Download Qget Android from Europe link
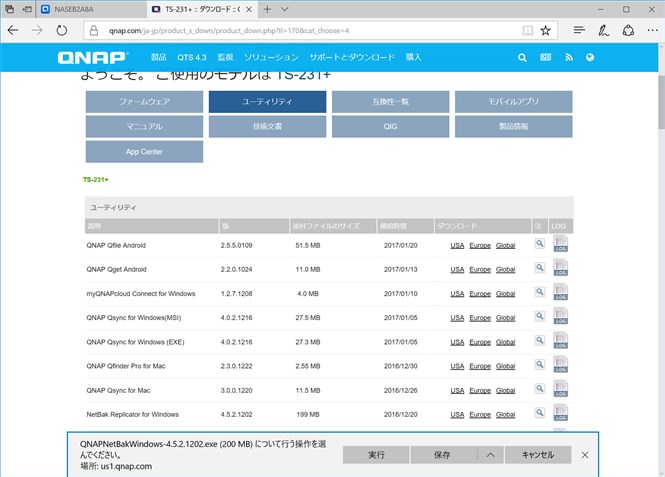This screenshot has height=477, width=665. (x=480, y=270)
